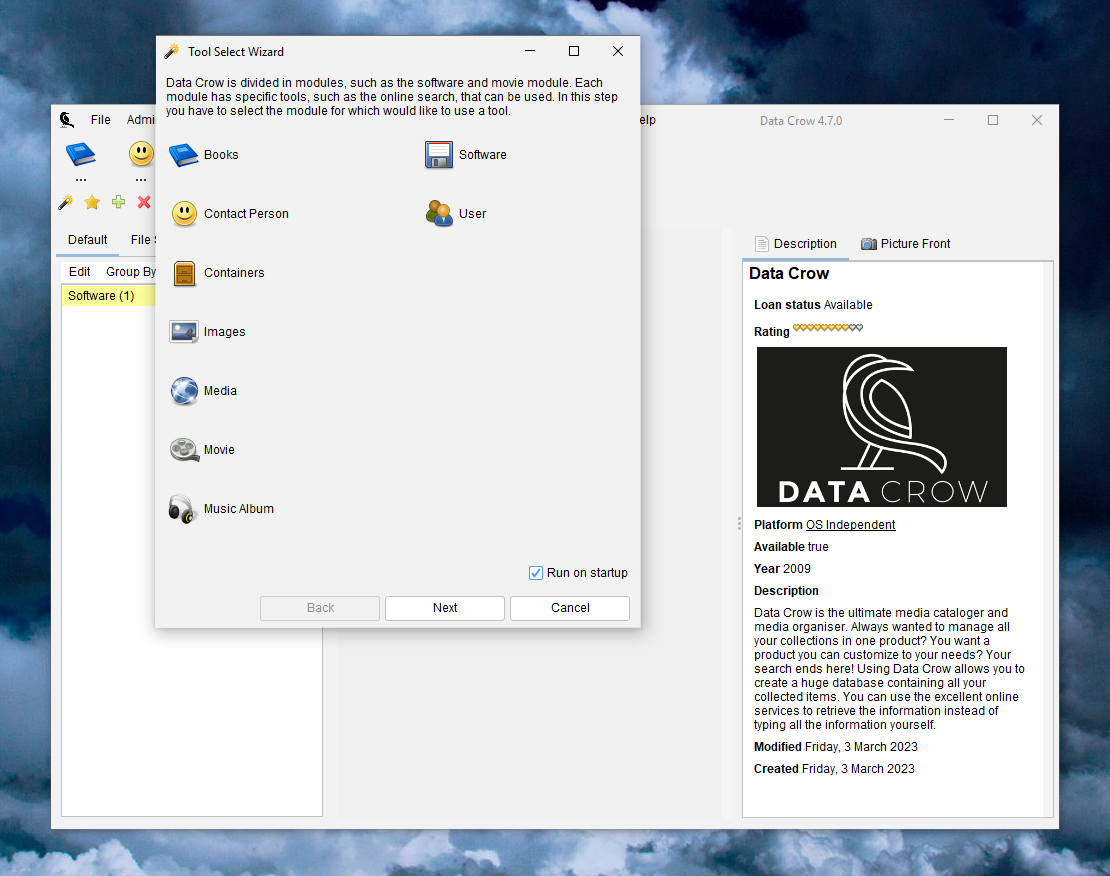The height and width of the screenshot is (876, 1110).
Task: Click the yellow star toolbar icon
Action: (92, 203)
